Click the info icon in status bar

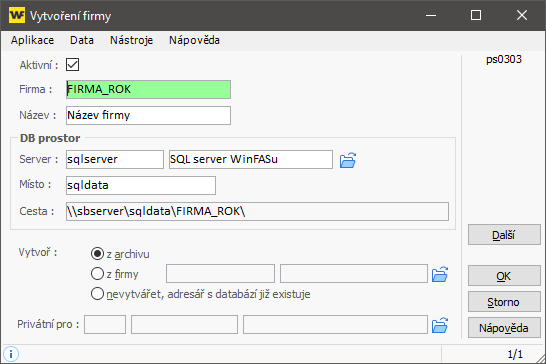(x=11, y=354)
